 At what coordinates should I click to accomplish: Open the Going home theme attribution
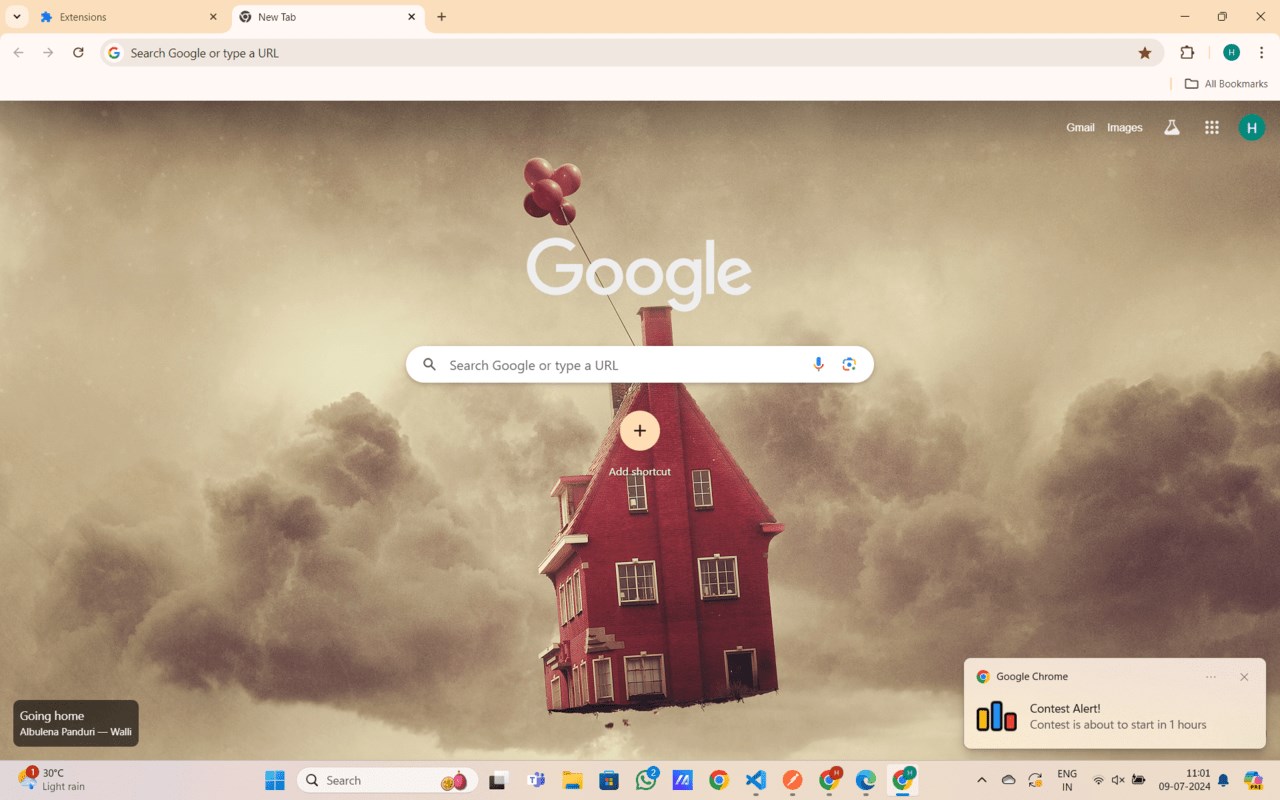(x=76, y=723)
